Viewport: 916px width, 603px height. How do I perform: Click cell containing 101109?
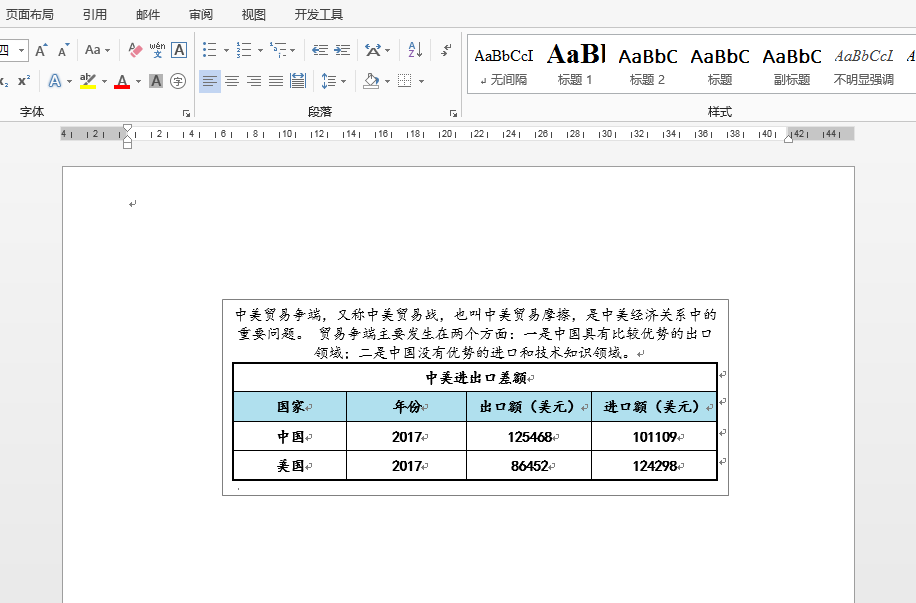point(654,436)
